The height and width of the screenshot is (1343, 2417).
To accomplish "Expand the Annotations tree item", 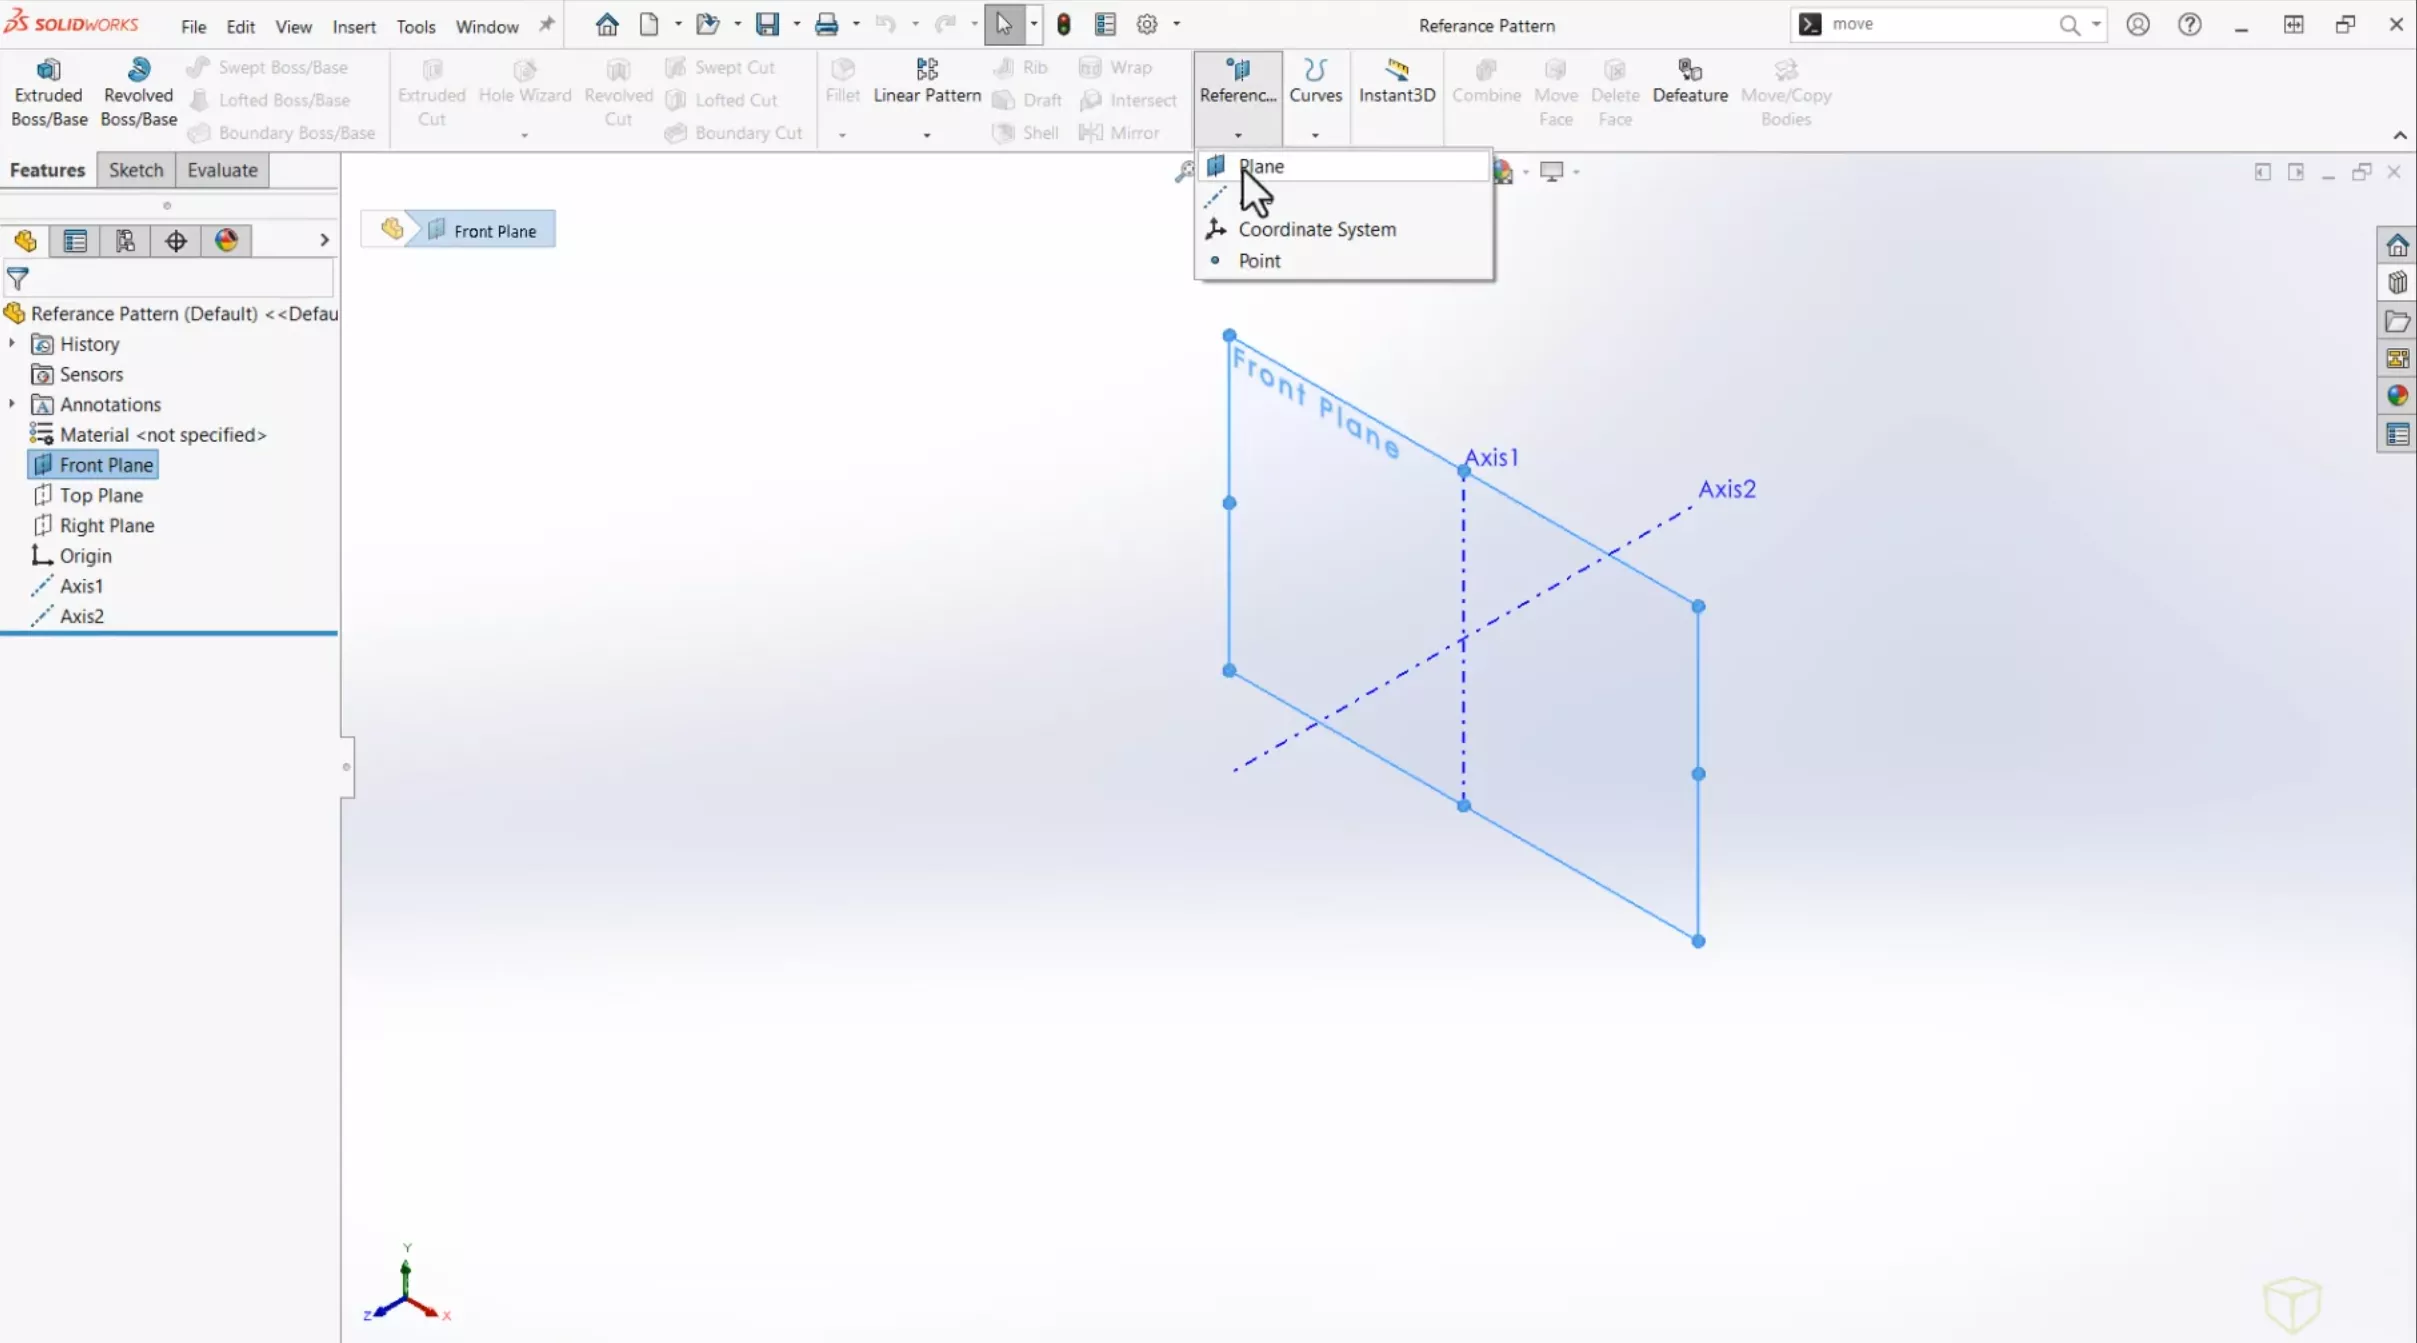I will [x=15, y=404].
